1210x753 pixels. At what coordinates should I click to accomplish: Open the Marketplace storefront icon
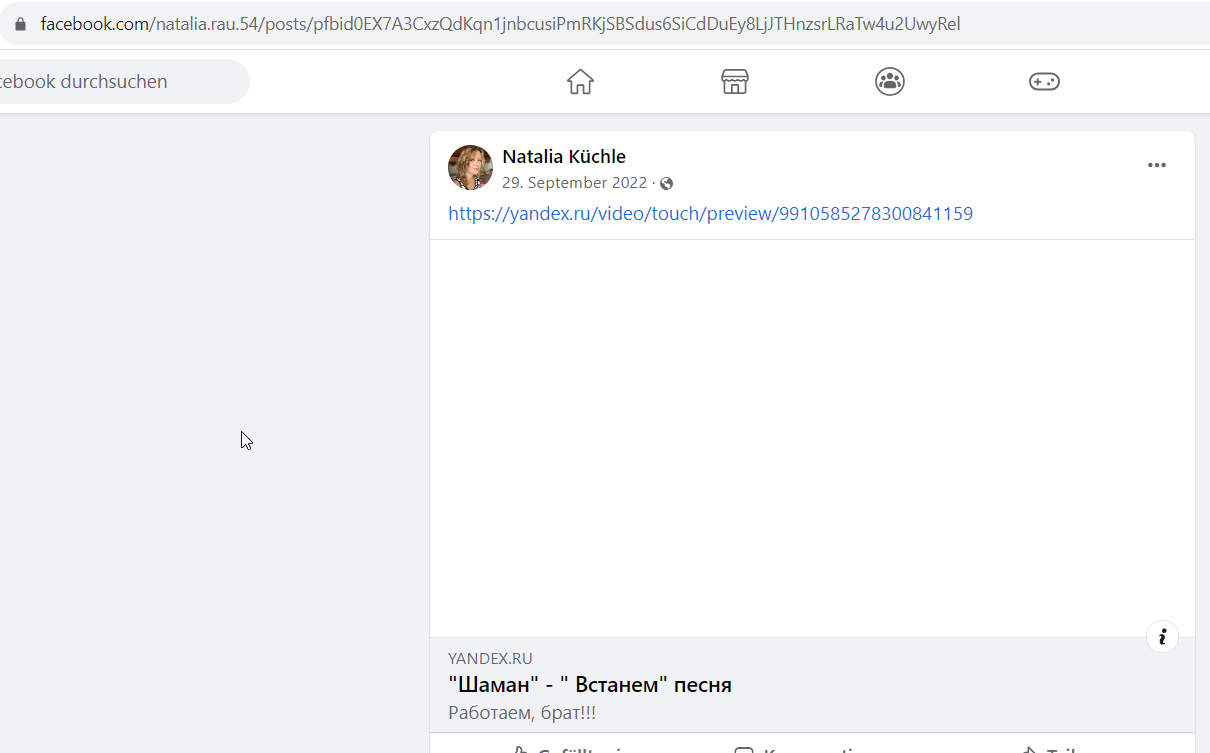tap(735, 82)
